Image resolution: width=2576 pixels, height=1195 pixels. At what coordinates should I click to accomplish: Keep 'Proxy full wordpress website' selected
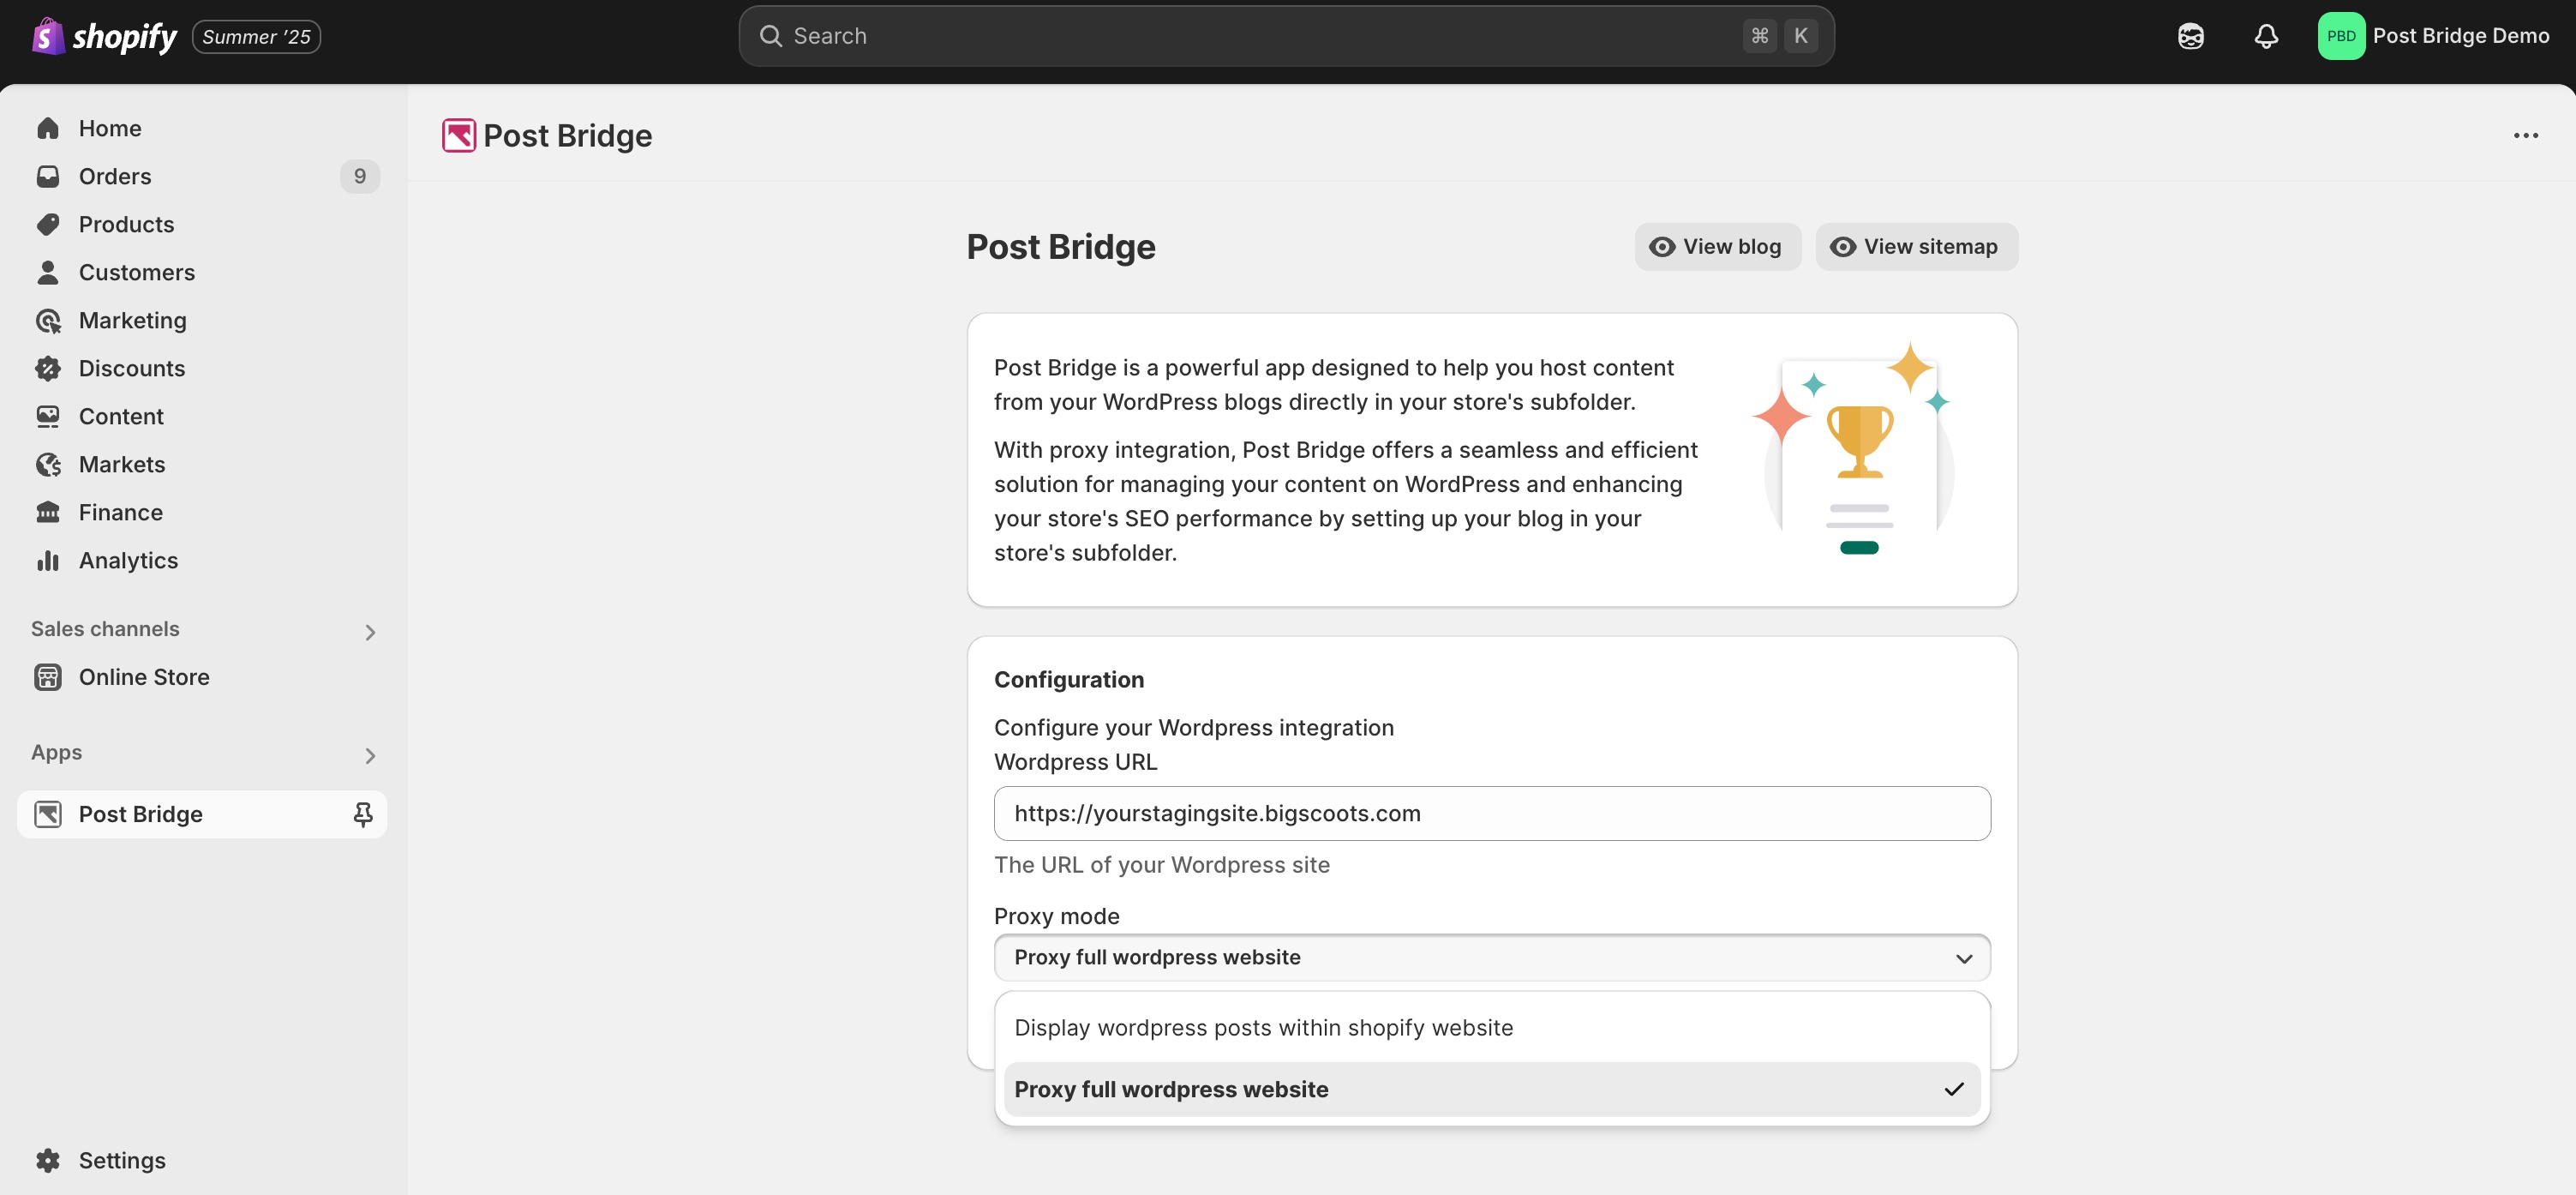click(1171, 1089)
